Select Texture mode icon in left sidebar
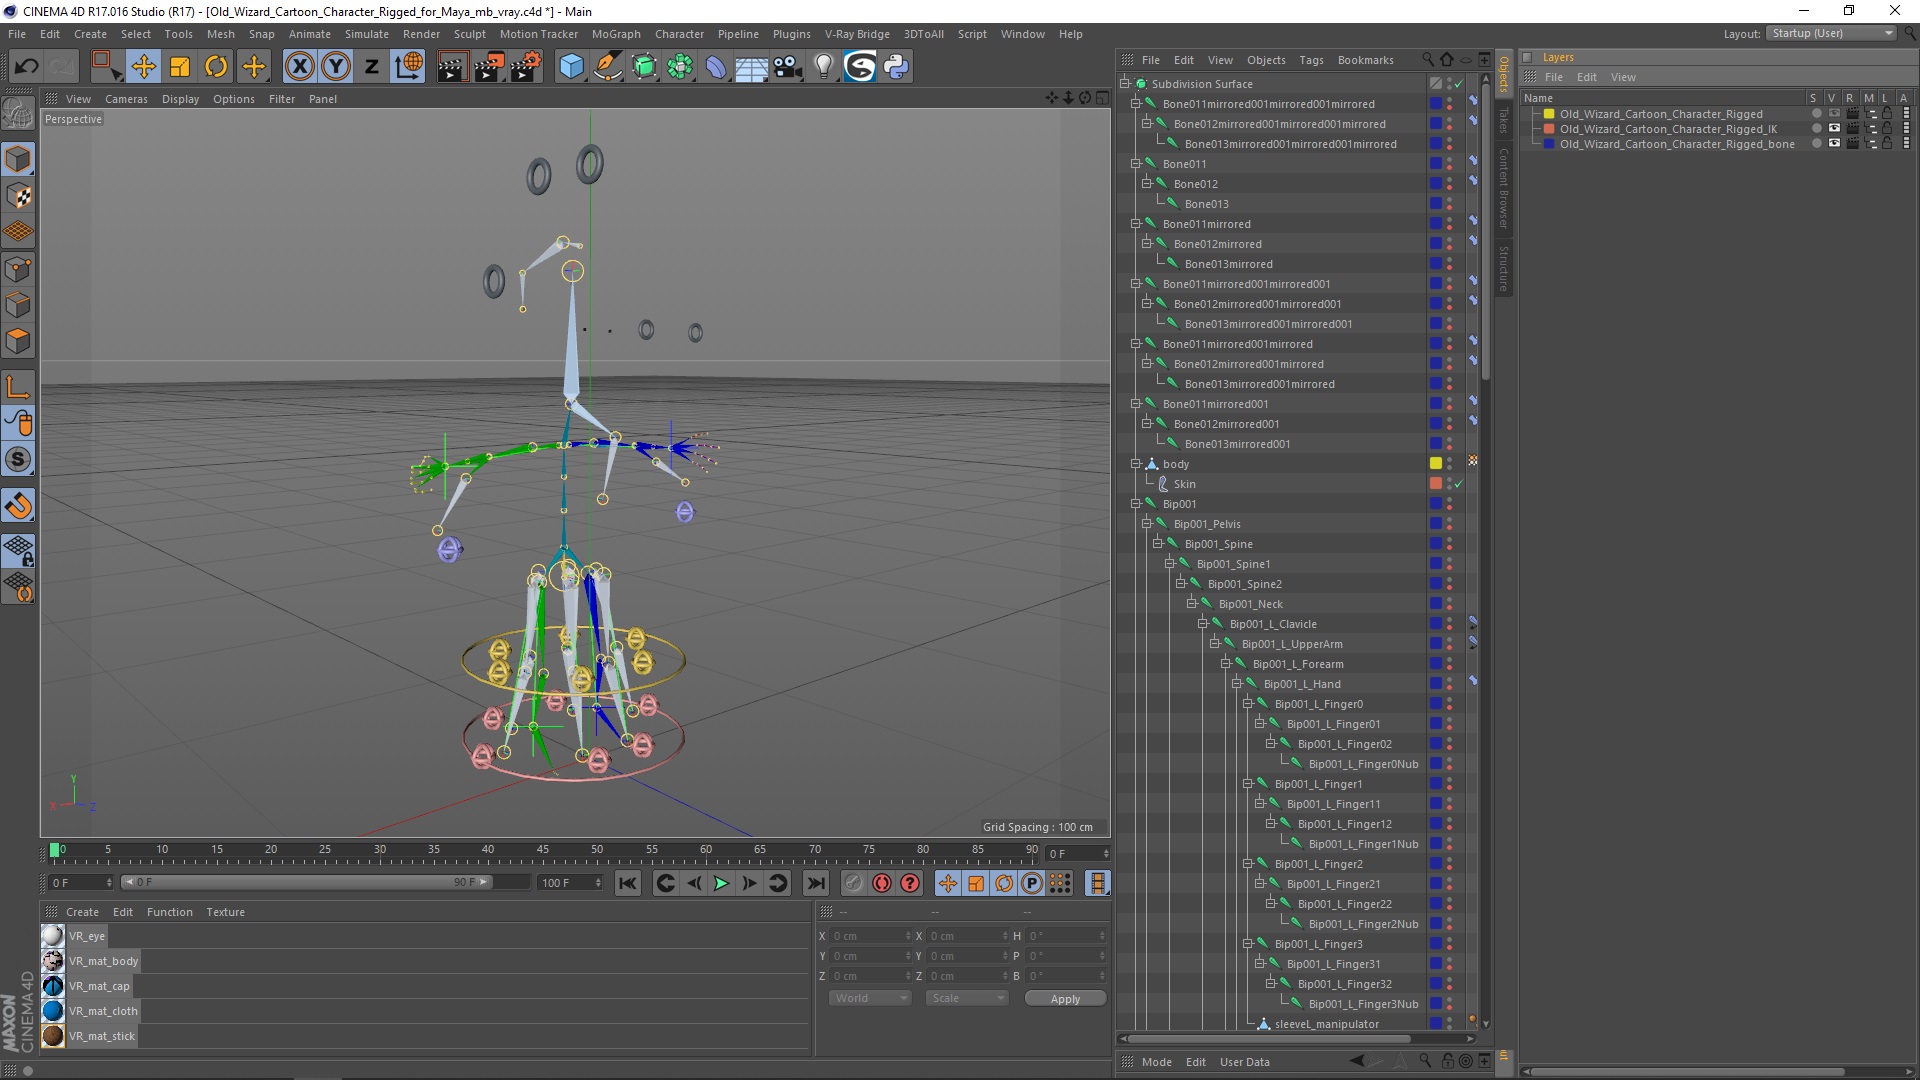 tap(18, 196)
